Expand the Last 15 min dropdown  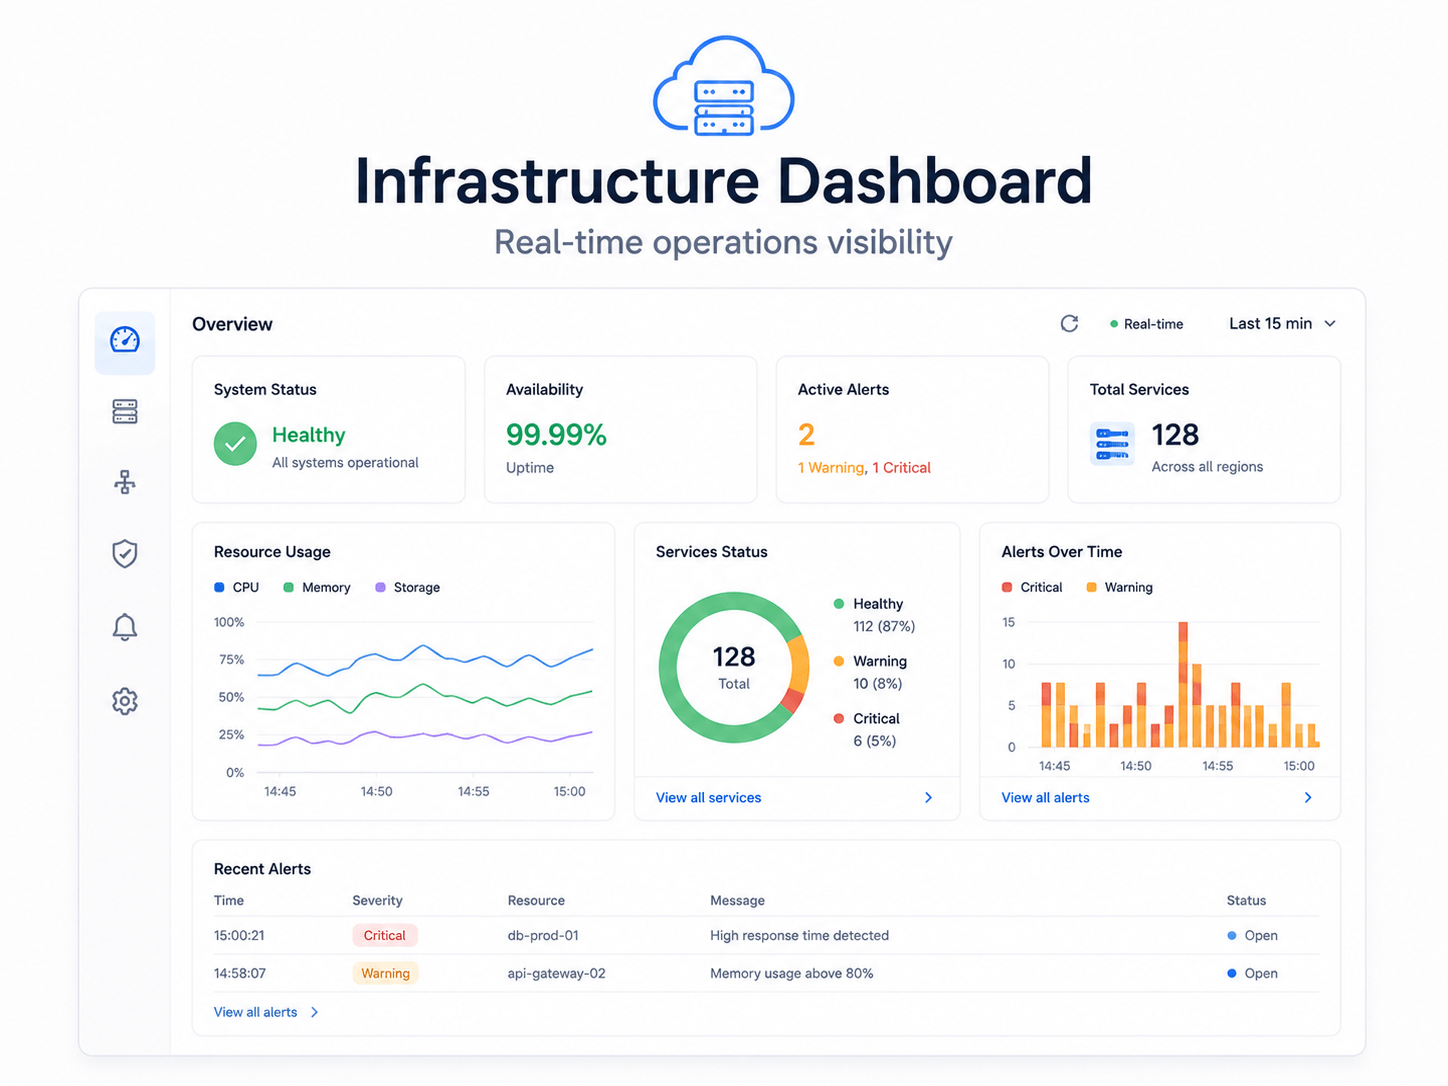pos(1283,323)
